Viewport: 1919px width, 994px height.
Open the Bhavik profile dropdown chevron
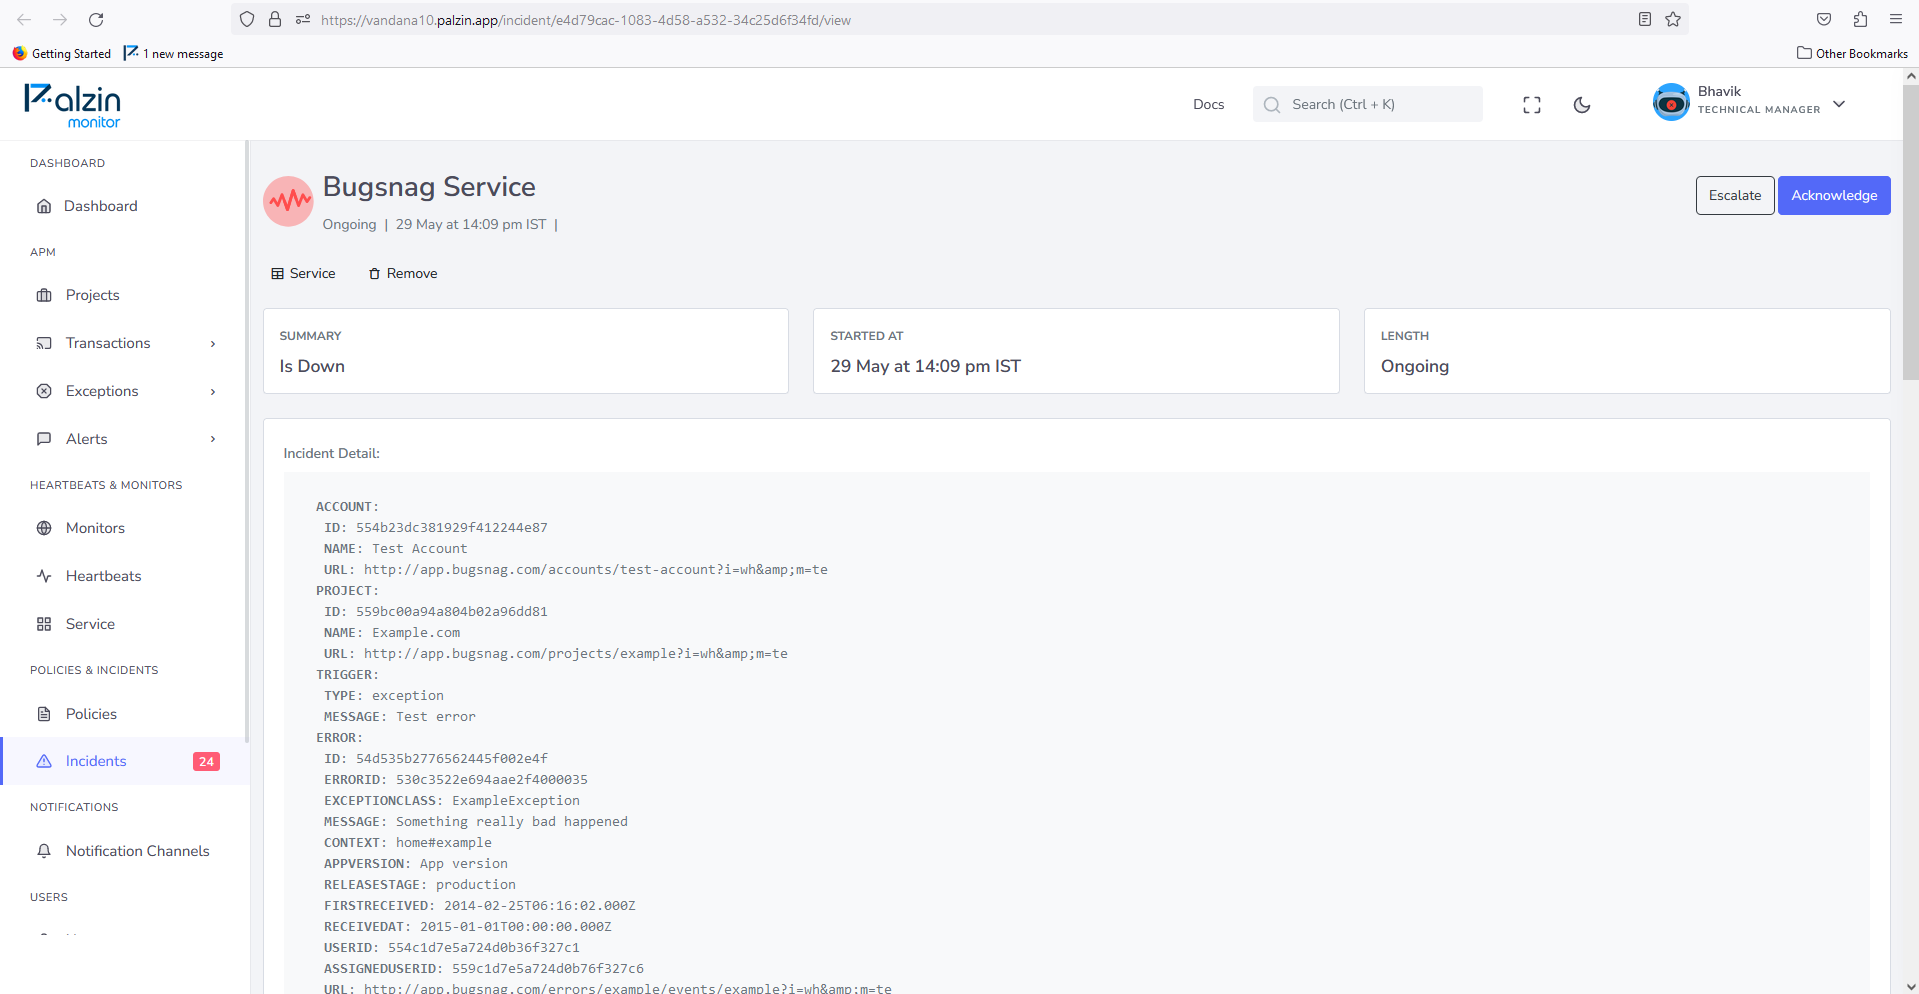tap(1839, 104)
